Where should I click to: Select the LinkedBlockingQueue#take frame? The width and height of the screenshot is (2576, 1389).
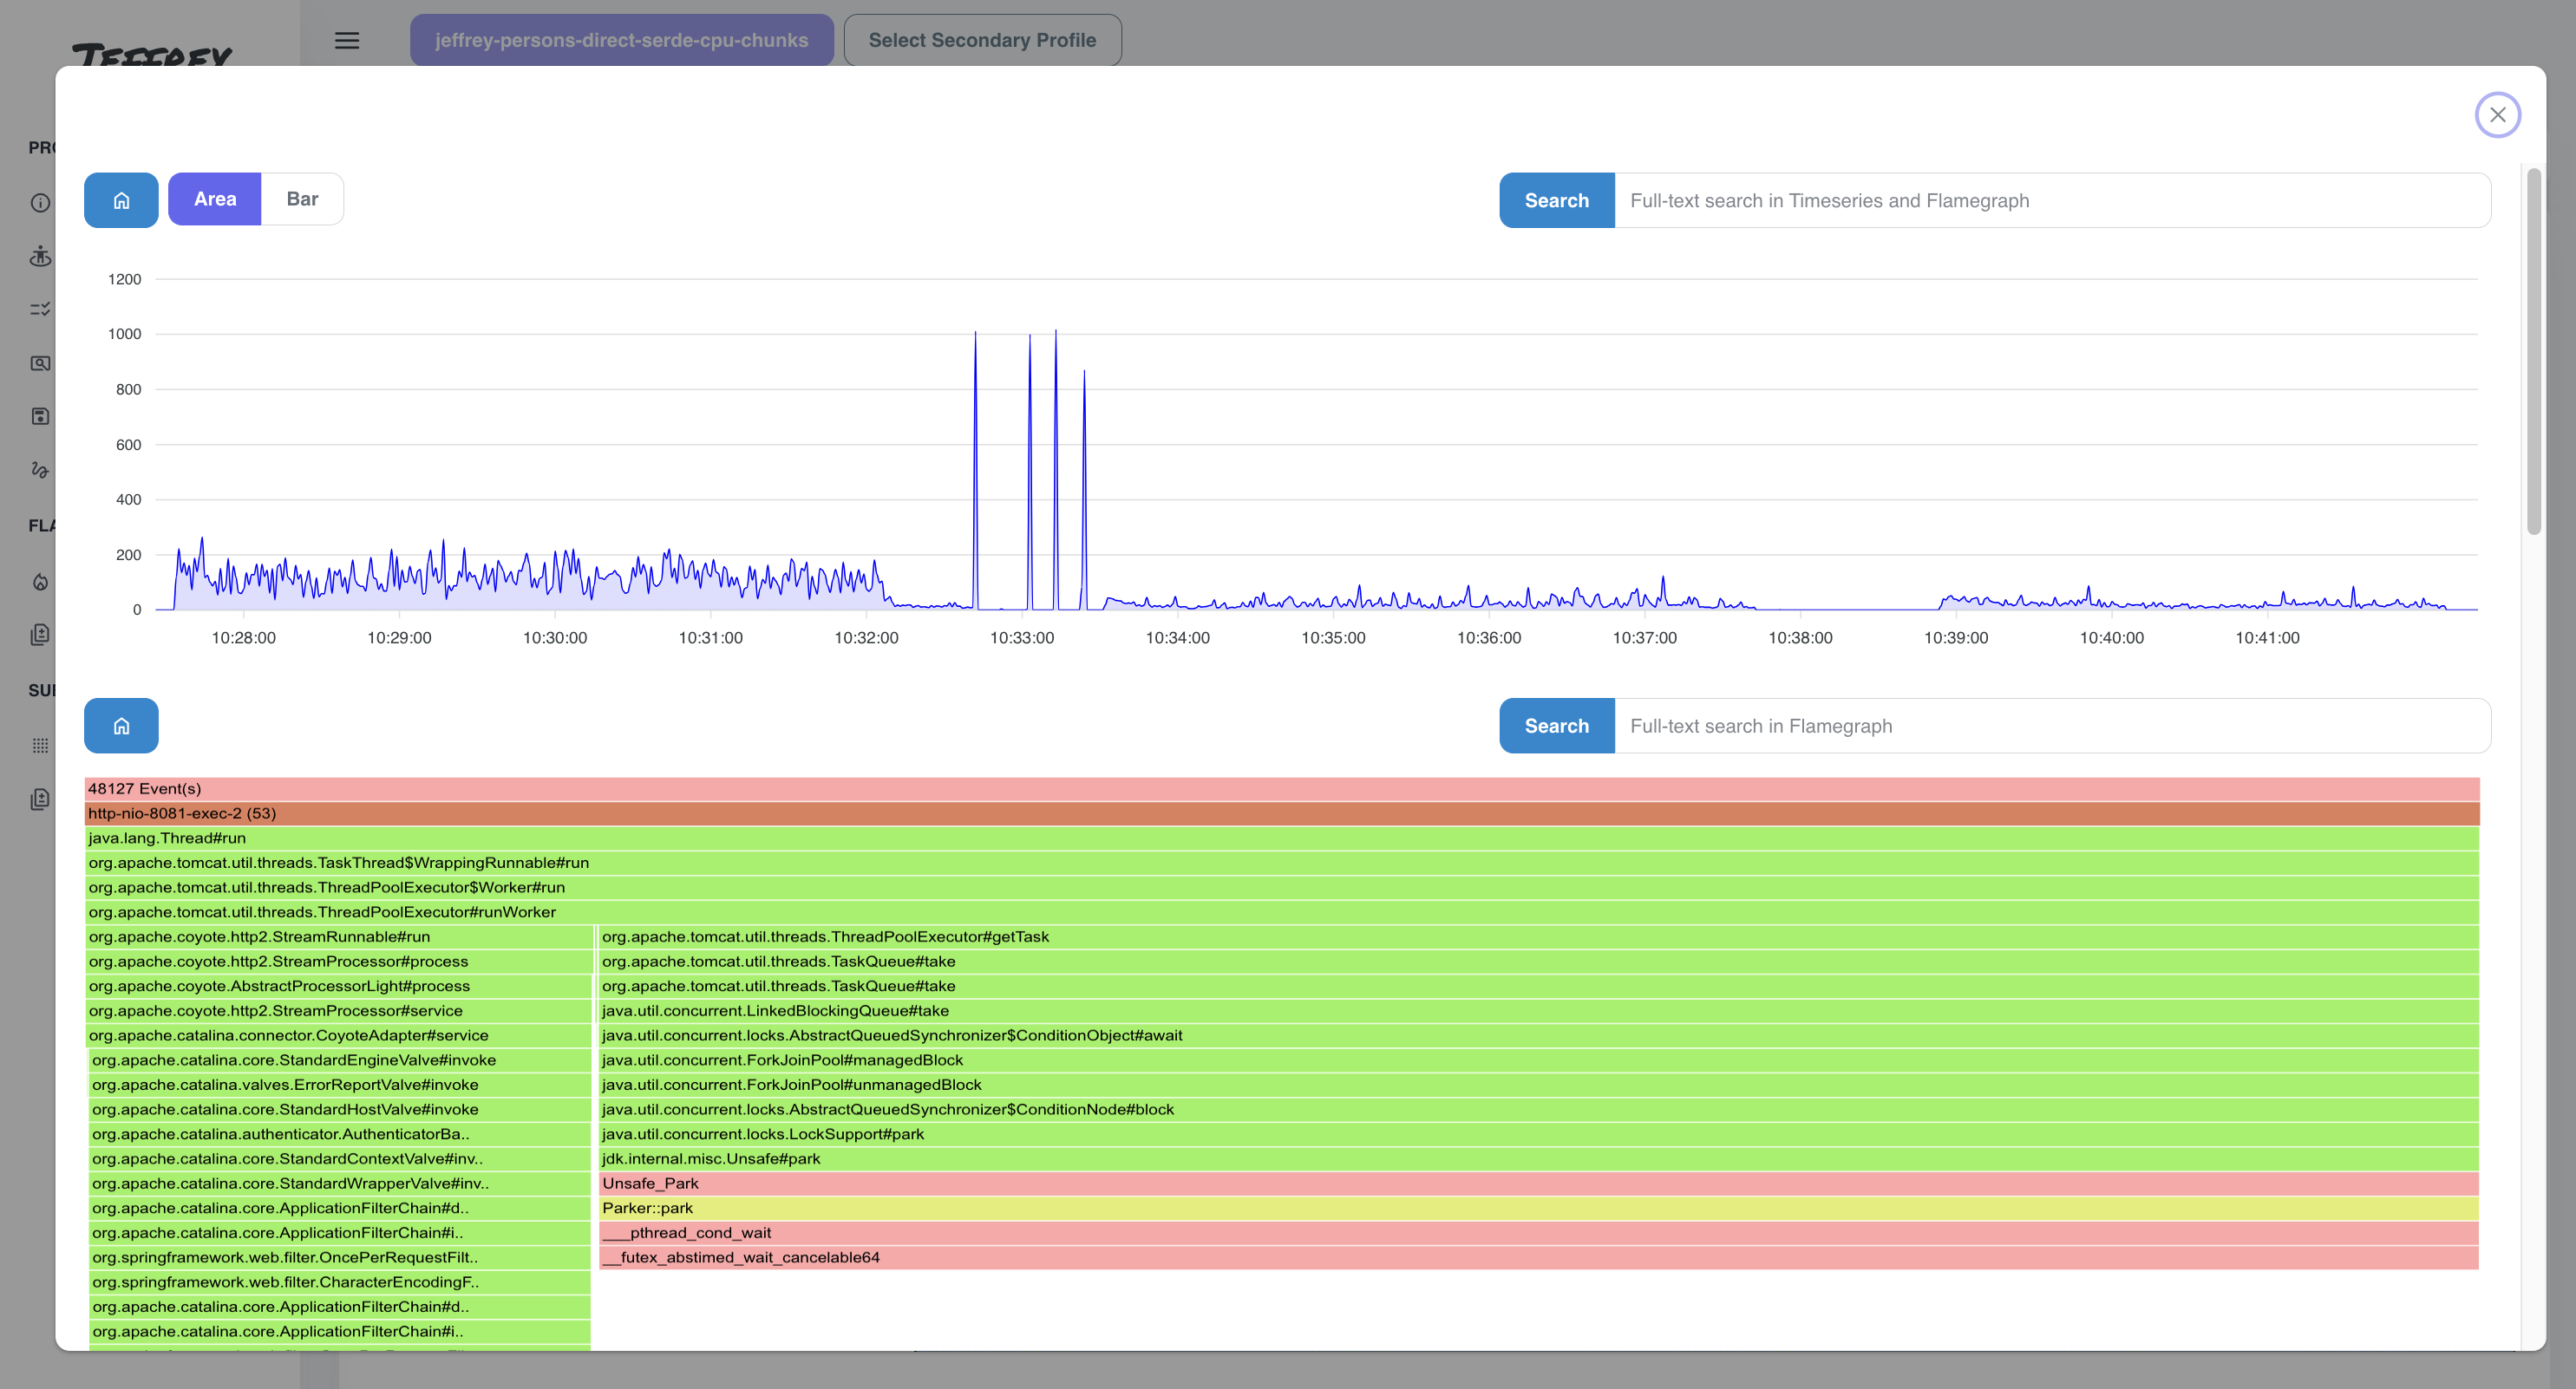(x=1538, y=1010)
